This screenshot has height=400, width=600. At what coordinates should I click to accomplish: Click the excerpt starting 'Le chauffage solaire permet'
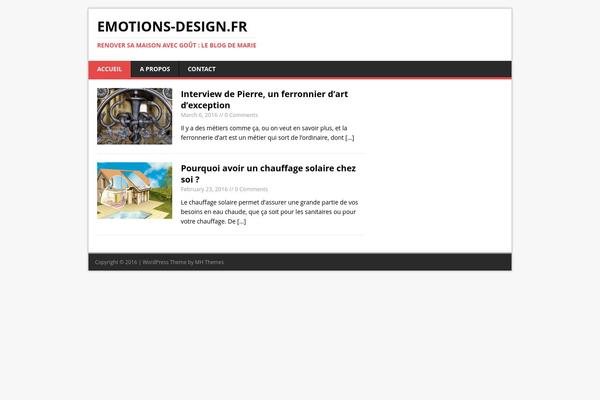click(x=269, y=212)
